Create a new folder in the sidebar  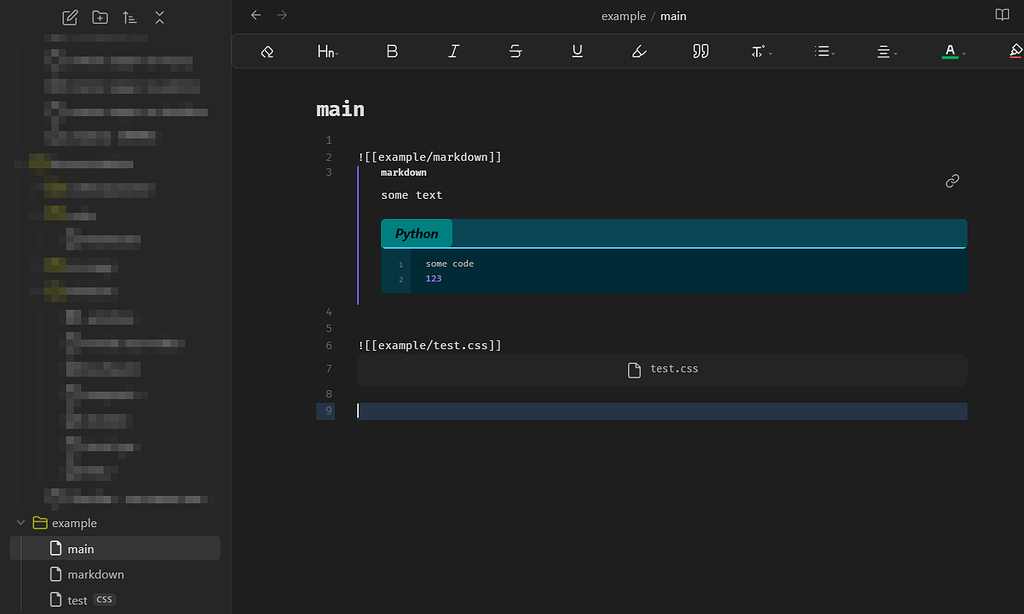click(99, 17)
